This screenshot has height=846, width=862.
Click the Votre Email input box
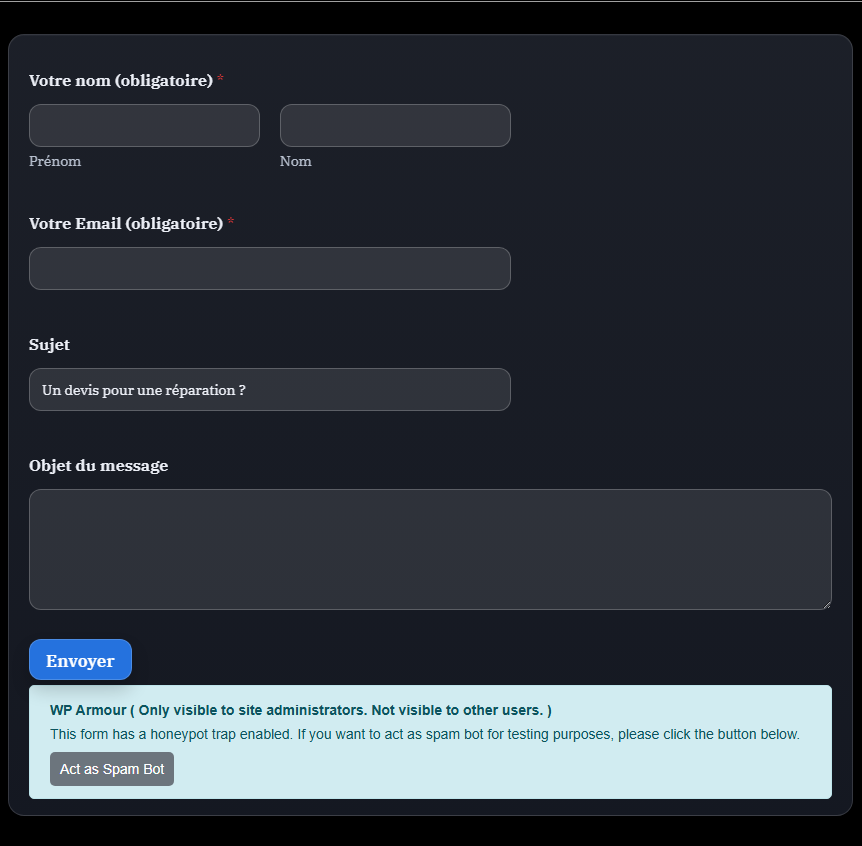point(269,269)
